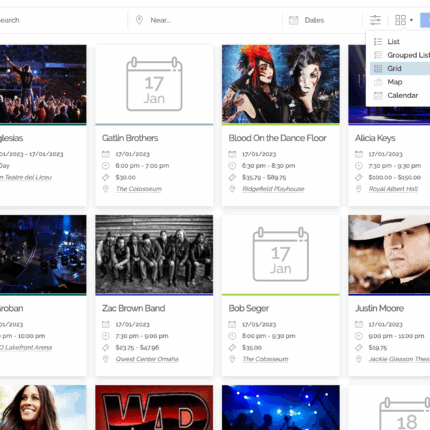Image resolution: width=430 pixels, height=430 pixels.
Task: Click the clock icon on Justin Moore card
Action: click(x=359, y=336)
